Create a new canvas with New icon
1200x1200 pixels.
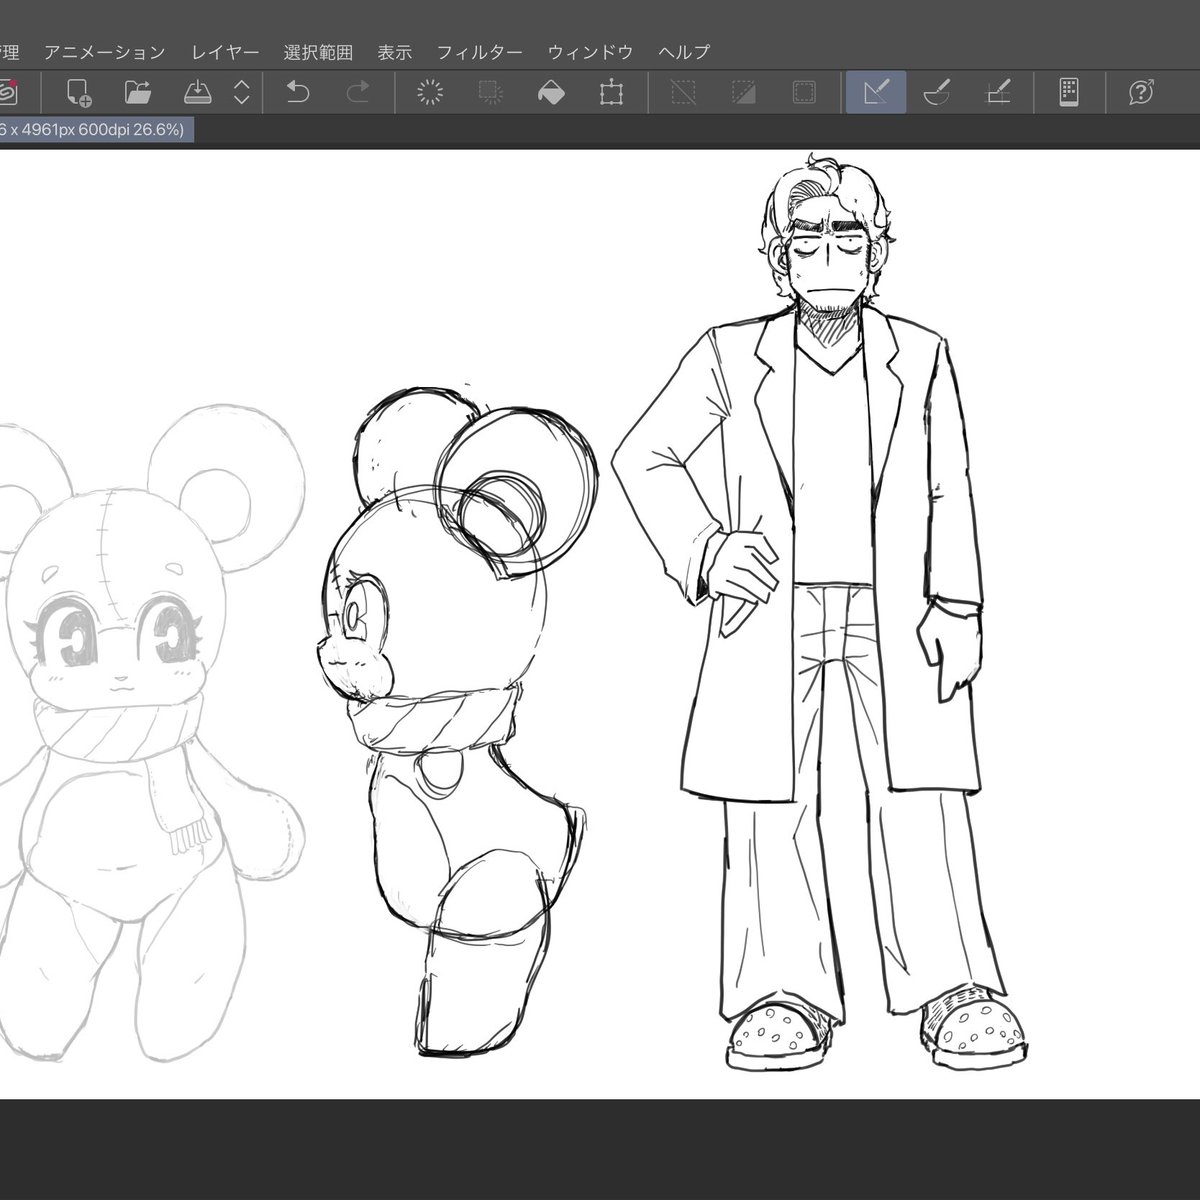coord(79,93)
